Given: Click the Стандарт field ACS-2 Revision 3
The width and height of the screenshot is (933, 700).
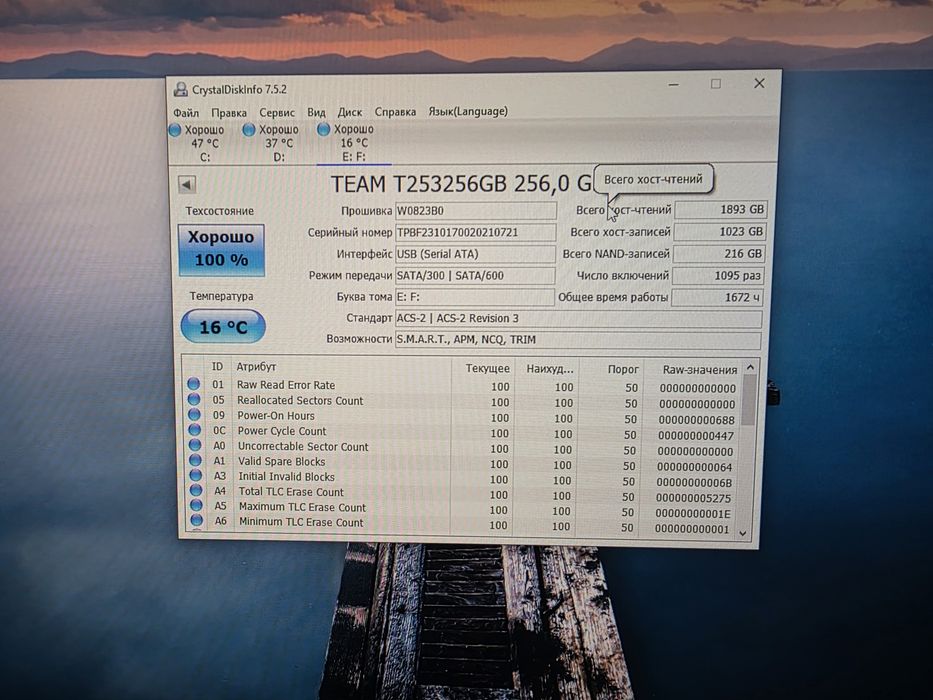Looking at the screenshot, I should pos(578,318).
